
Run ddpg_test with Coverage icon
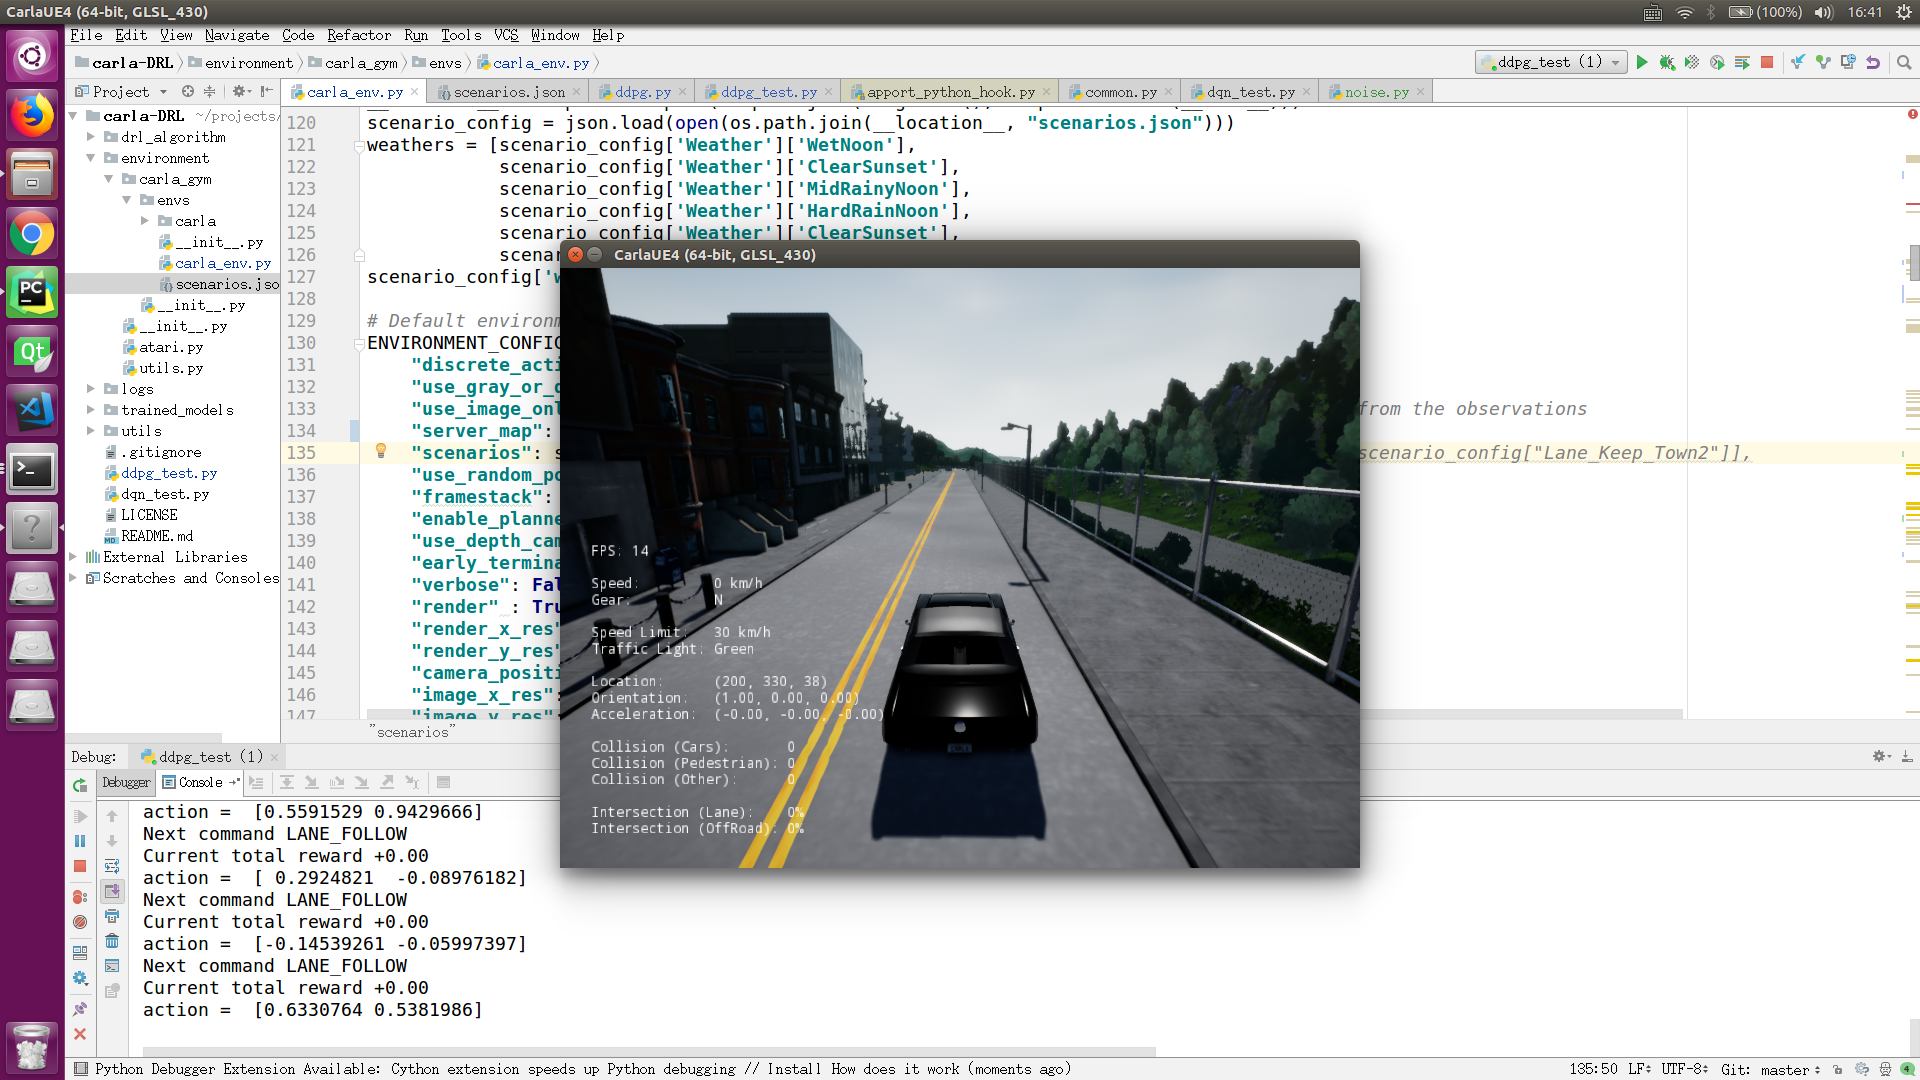(1693, 61)
